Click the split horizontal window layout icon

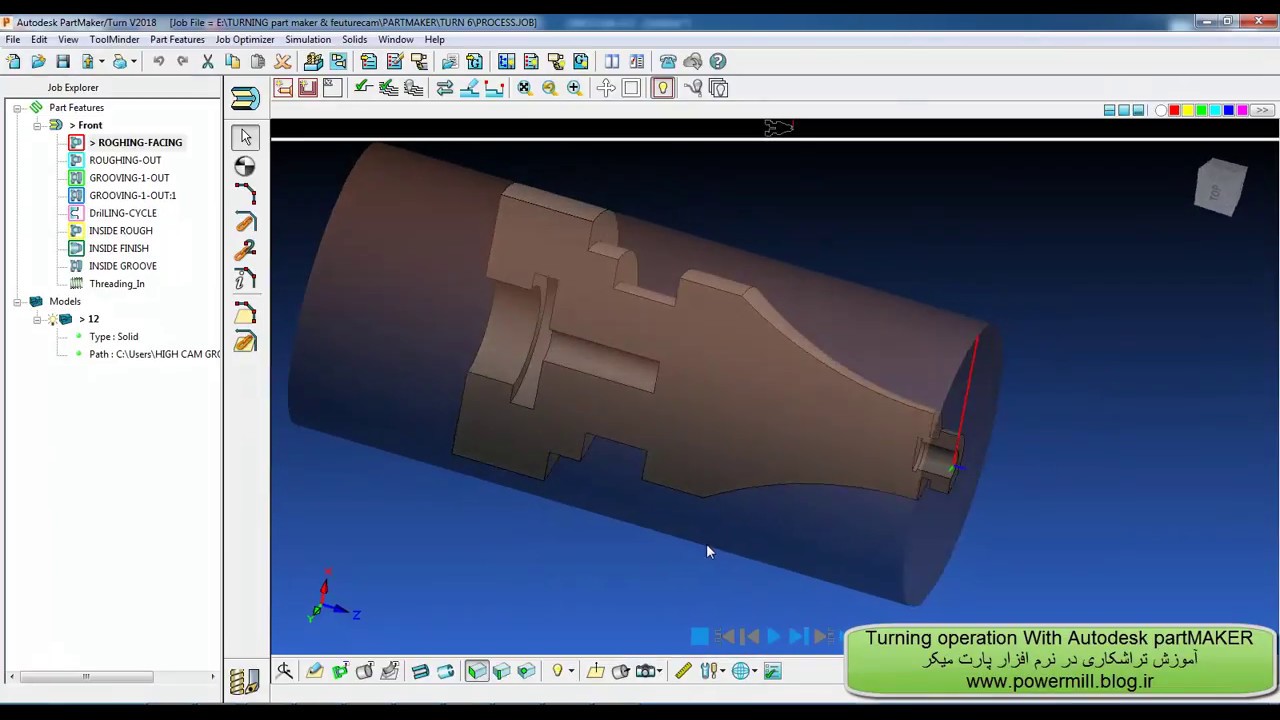pyautogui.click(x=1110, y=110)
